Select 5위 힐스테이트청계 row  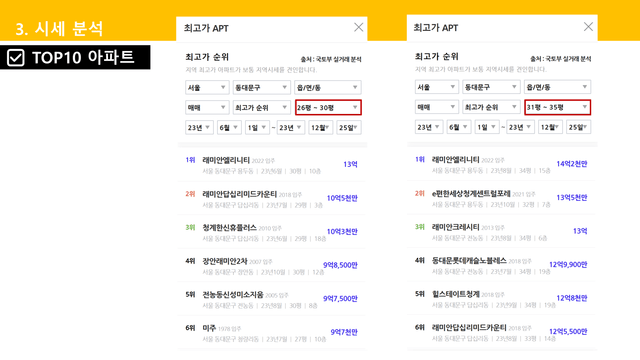point(502,298)
